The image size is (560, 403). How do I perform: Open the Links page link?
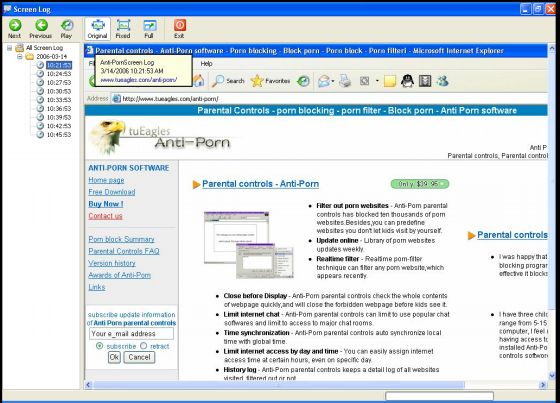pyautogui.click(x=96, y=287)
